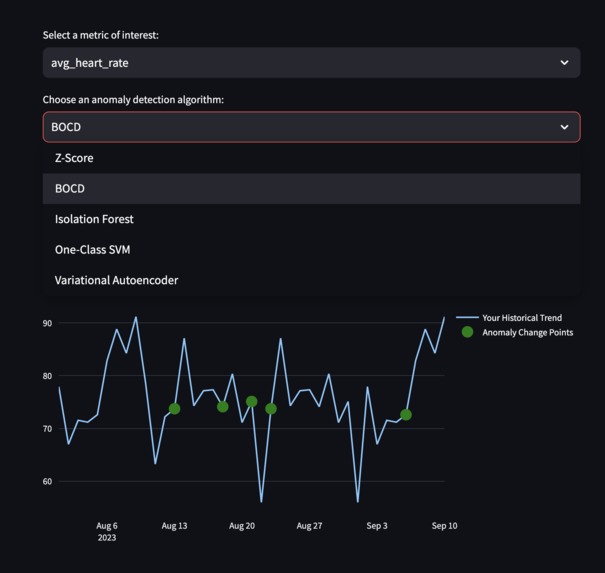The width and height of the screenshot is (605, 573).
Task: Click the anomaly dot at Aug 13
Action: pyautogui.click(x=174, y=409)
